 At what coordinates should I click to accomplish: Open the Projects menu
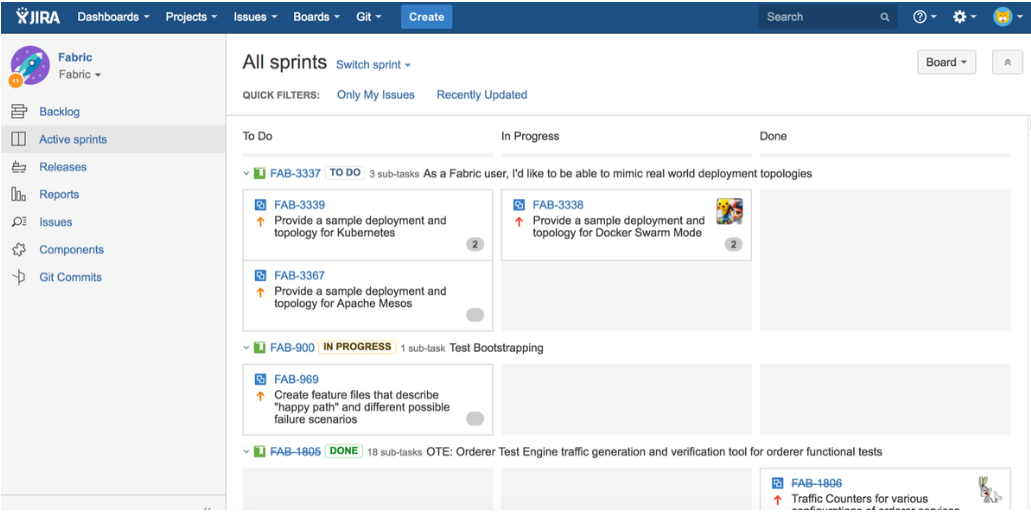[x=192, y=17]
